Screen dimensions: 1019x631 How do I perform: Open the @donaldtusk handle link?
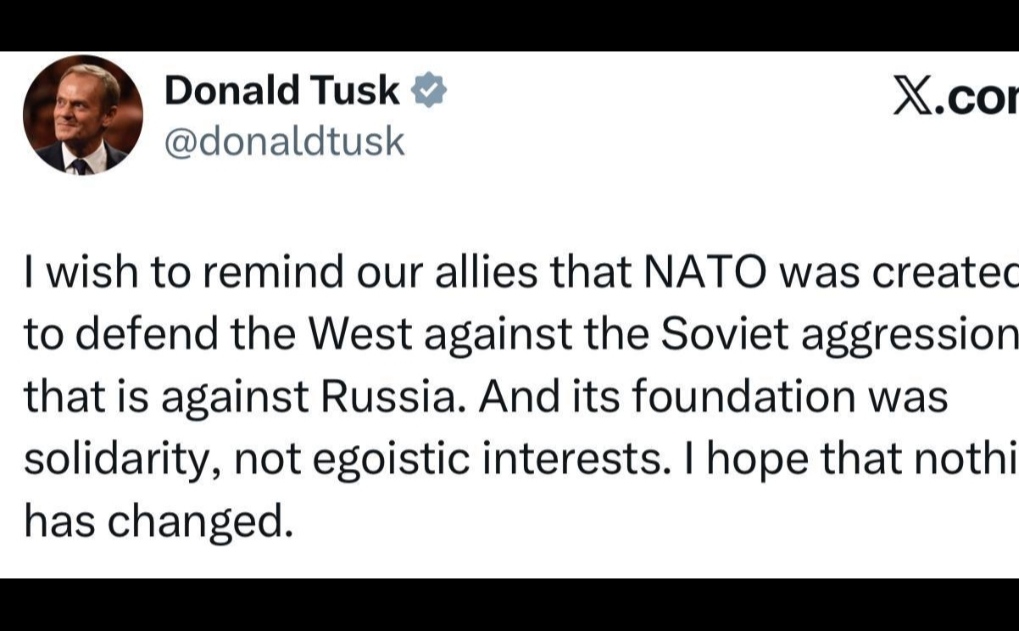pos(284,141)
